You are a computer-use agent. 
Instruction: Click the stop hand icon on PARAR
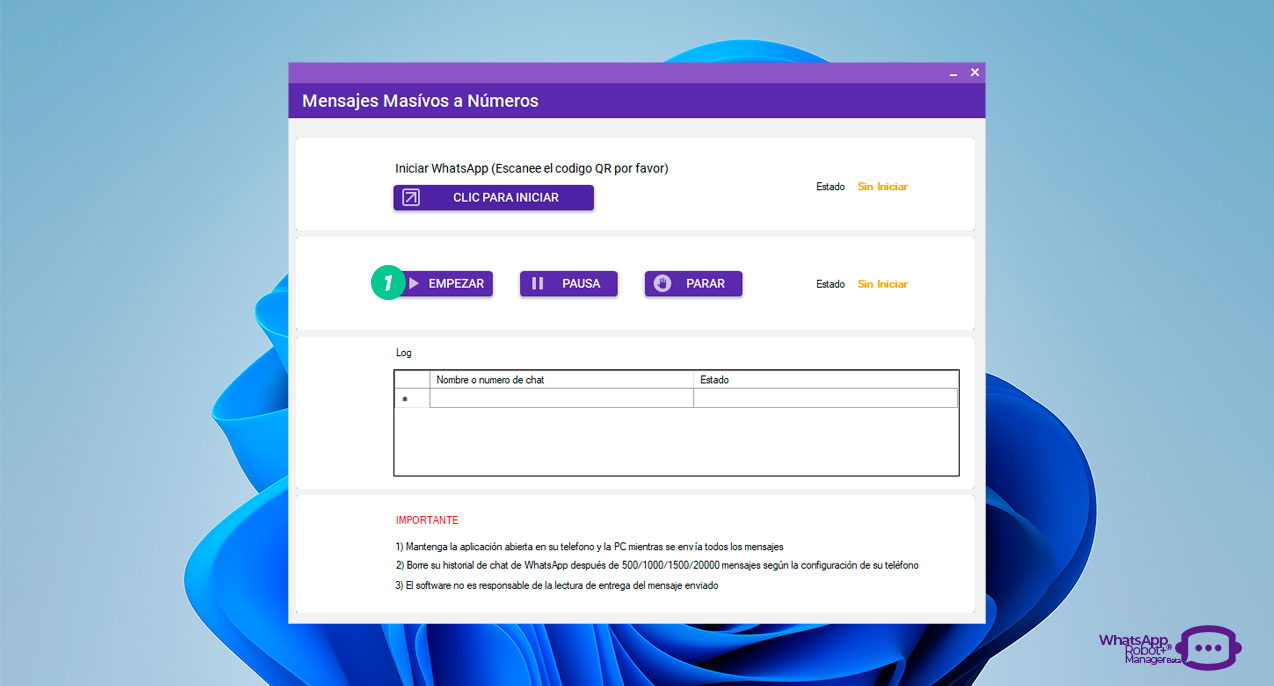click(x=662, y=284)
